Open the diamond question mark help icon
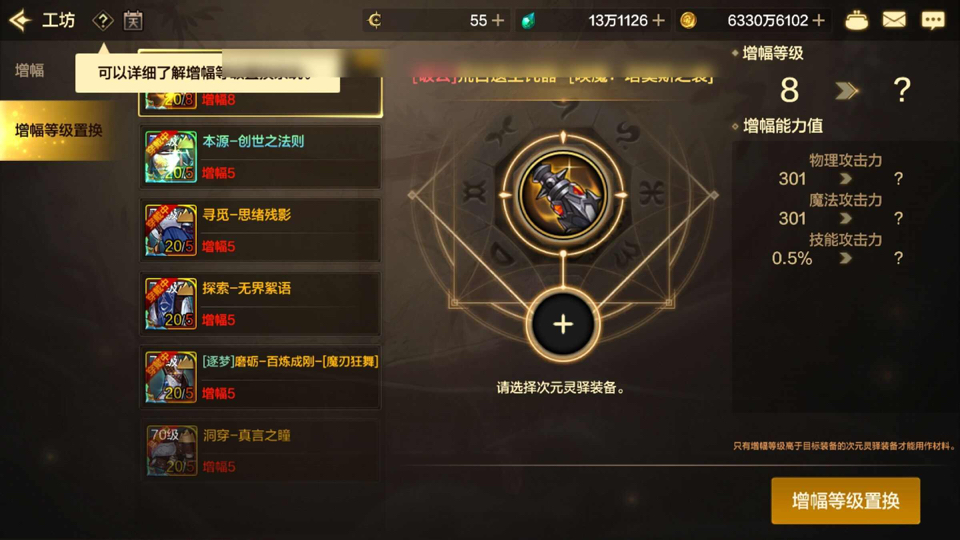This screenshot has width=960, height=540. coord(103,21)
